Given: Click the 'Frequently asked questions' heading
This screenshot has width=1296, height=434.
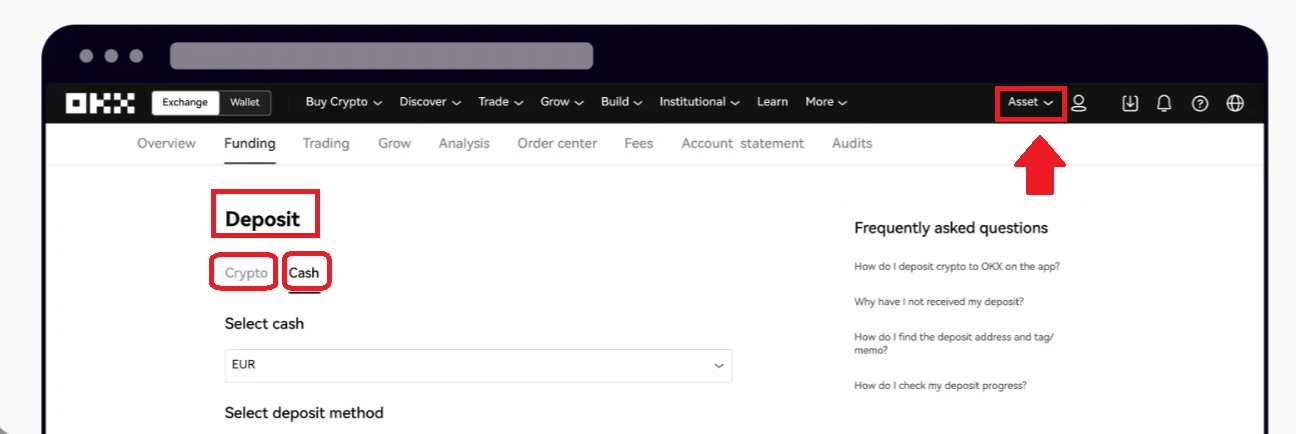Looking at the screenshot, I should (x=951, y=228).
